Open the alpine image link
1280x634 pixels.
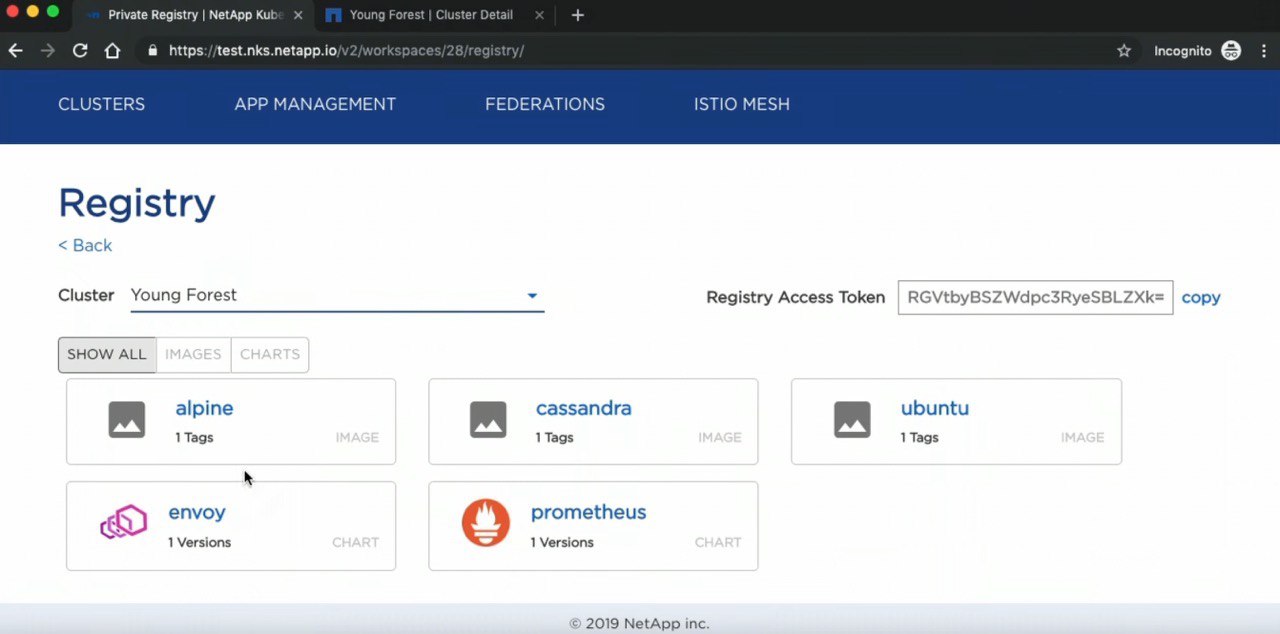click(204, 408)
